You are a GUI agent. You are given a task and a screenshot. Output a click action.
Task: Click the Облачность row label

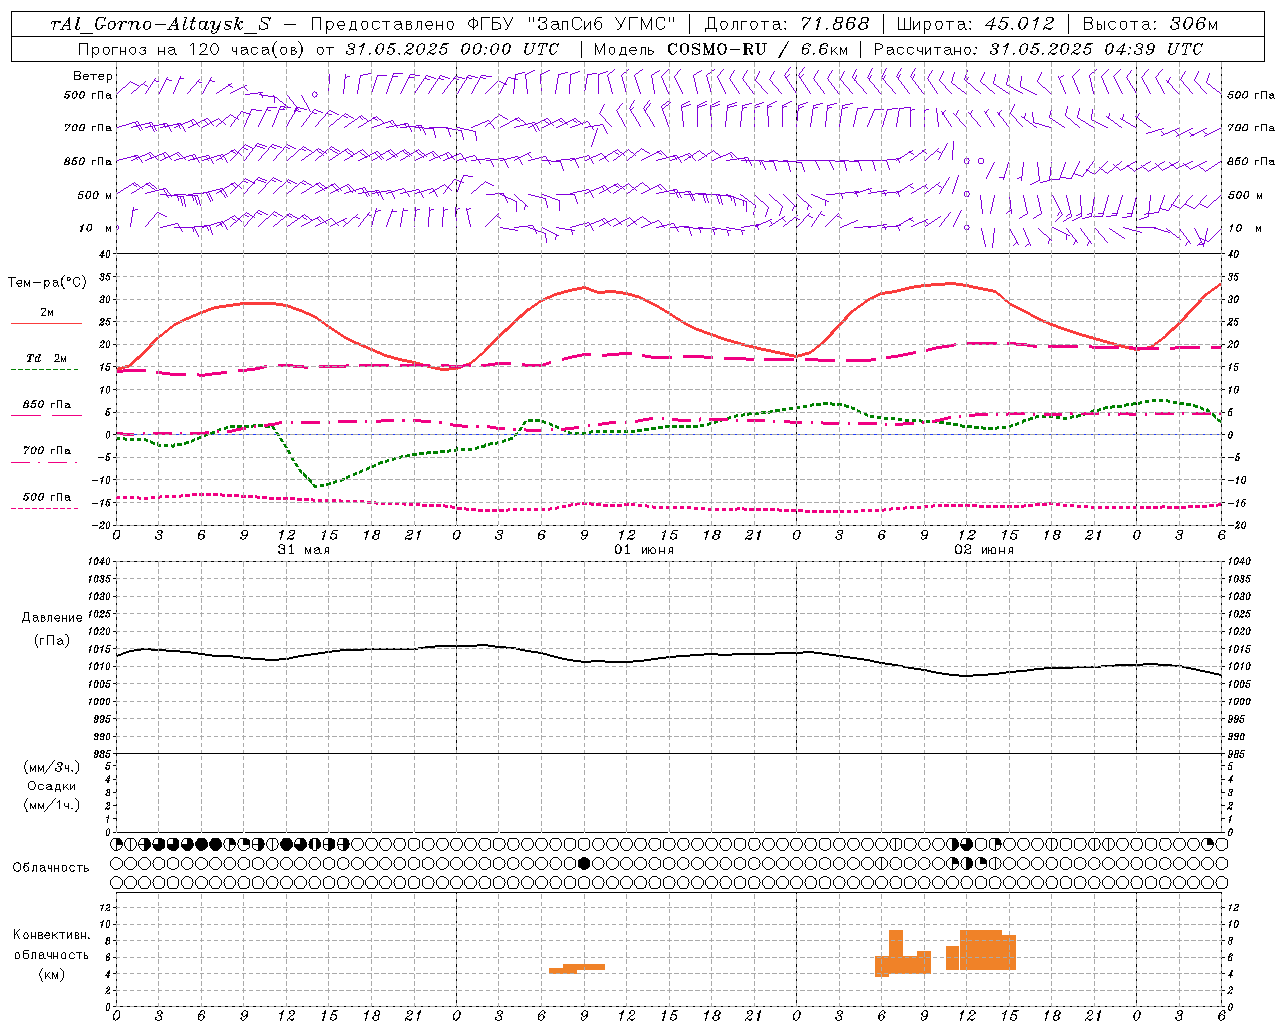pos(51,867)
